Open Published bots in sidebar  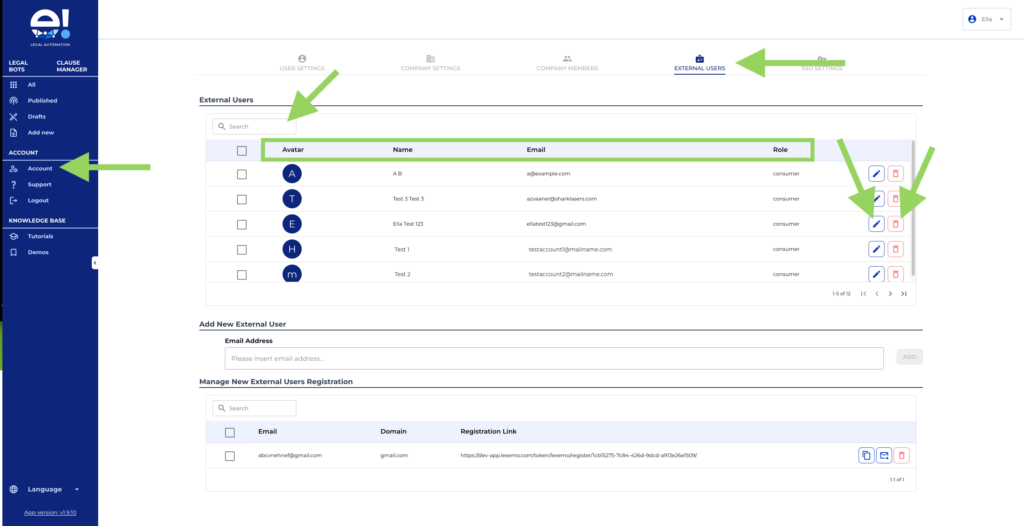pos(42,101)
